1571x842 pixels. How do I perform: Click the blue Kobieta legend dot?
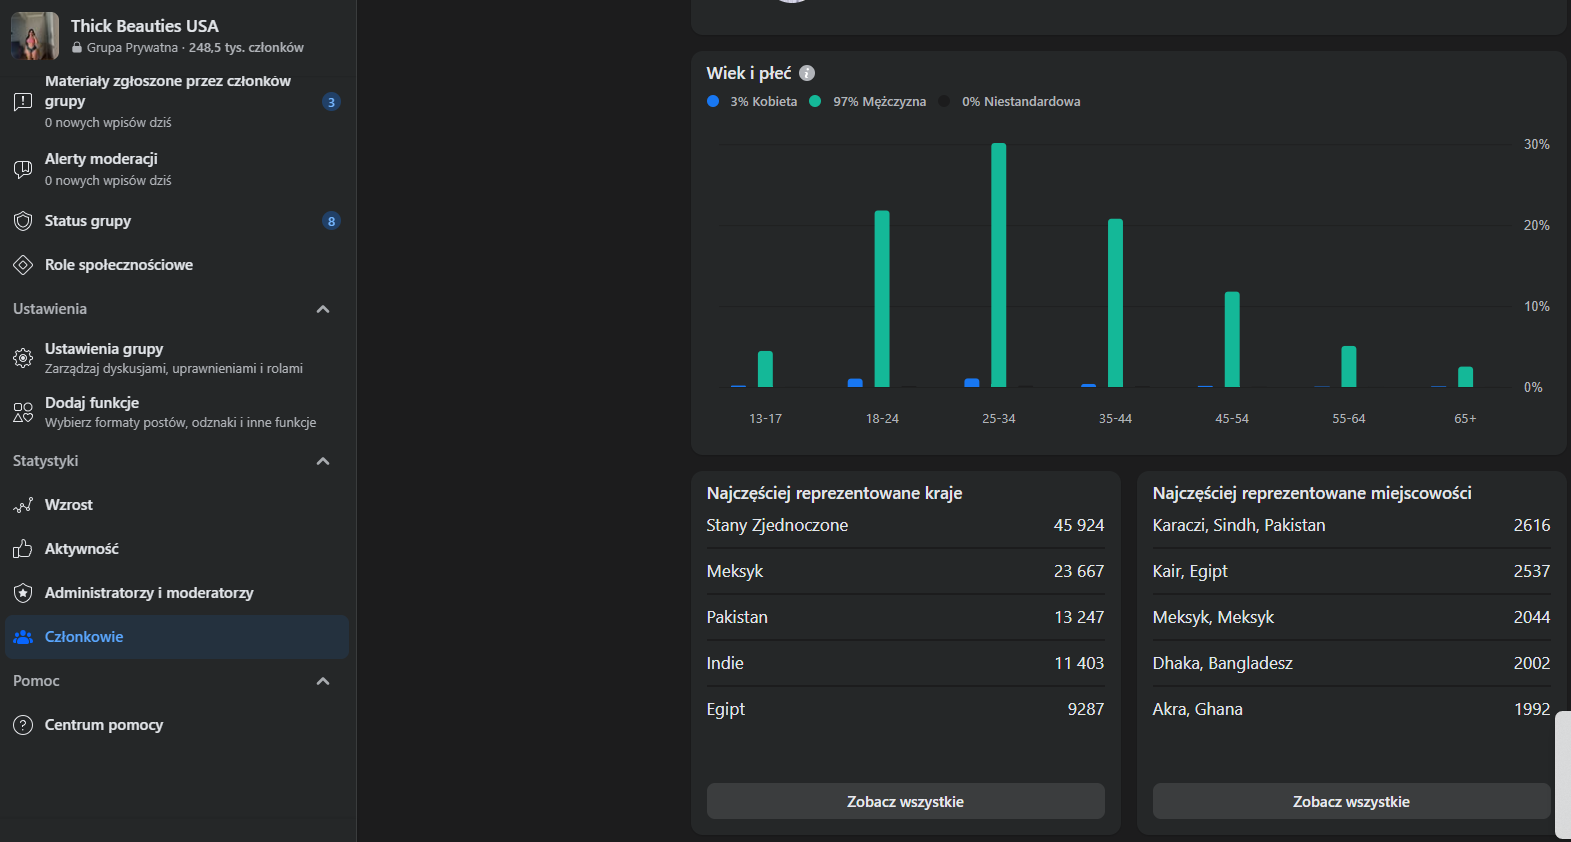pos(713,101)
